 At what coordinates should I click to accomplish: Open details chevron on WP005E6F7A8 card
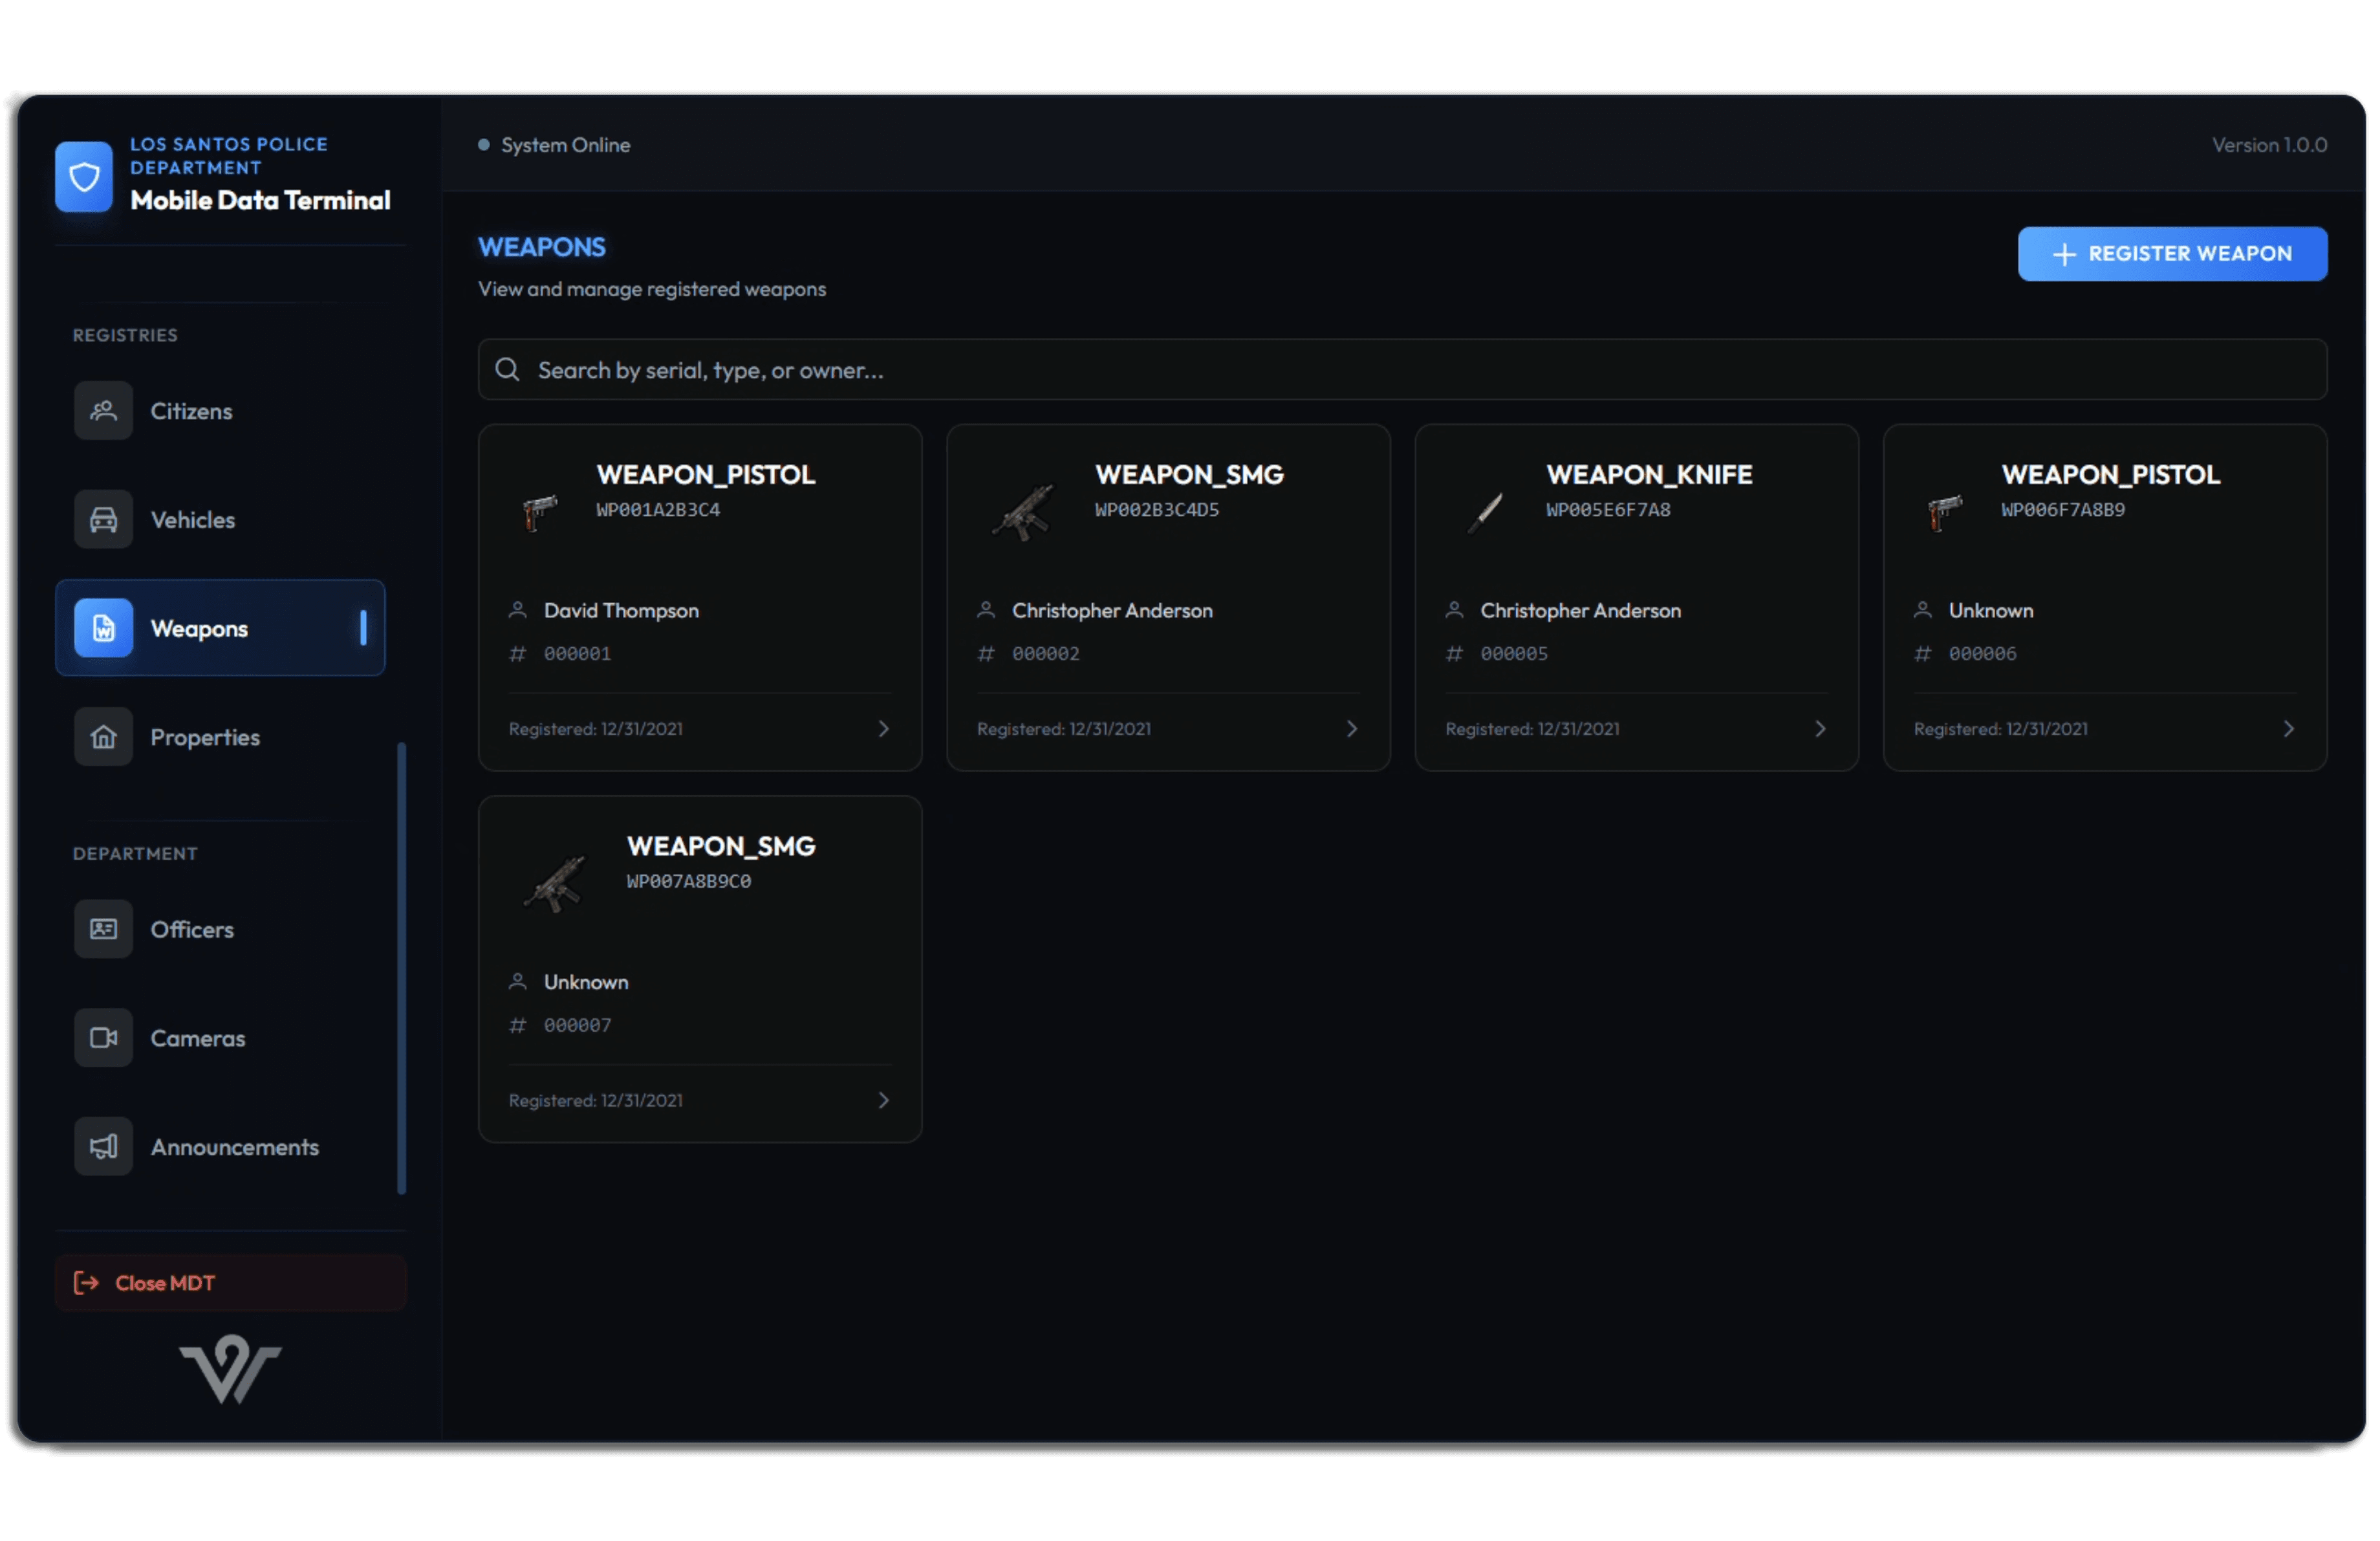pyautogui.click(x=1821, y=729)
